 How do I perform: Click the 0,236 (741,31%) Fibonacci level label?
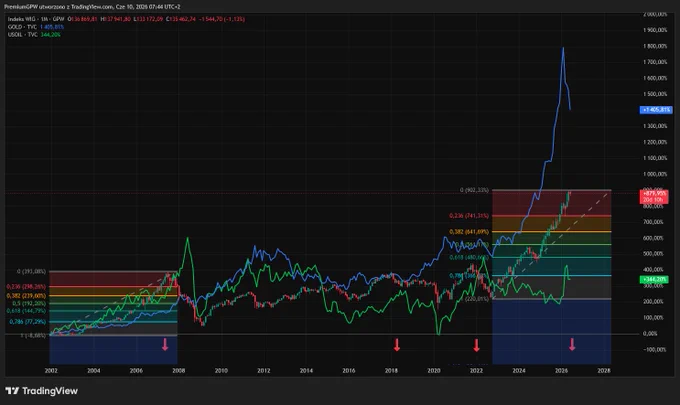pos(469,216)
